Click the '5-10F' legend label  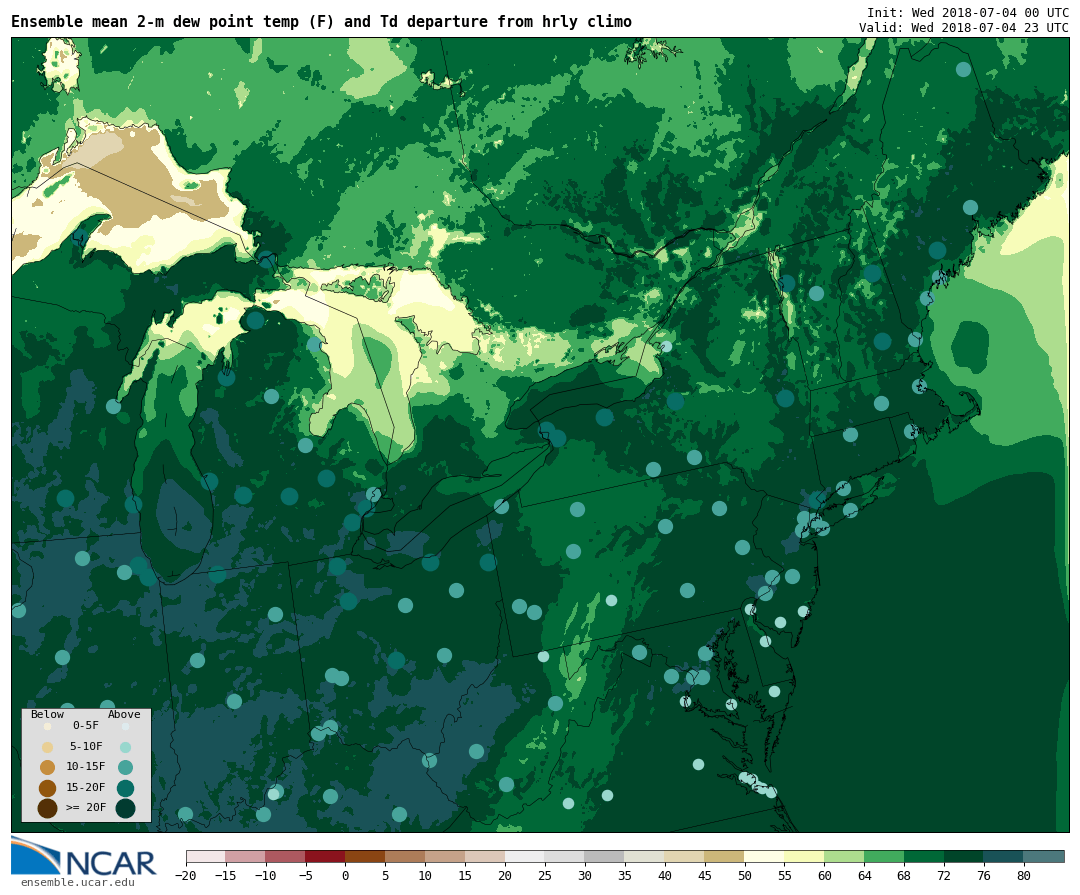(x=86, y=746)
